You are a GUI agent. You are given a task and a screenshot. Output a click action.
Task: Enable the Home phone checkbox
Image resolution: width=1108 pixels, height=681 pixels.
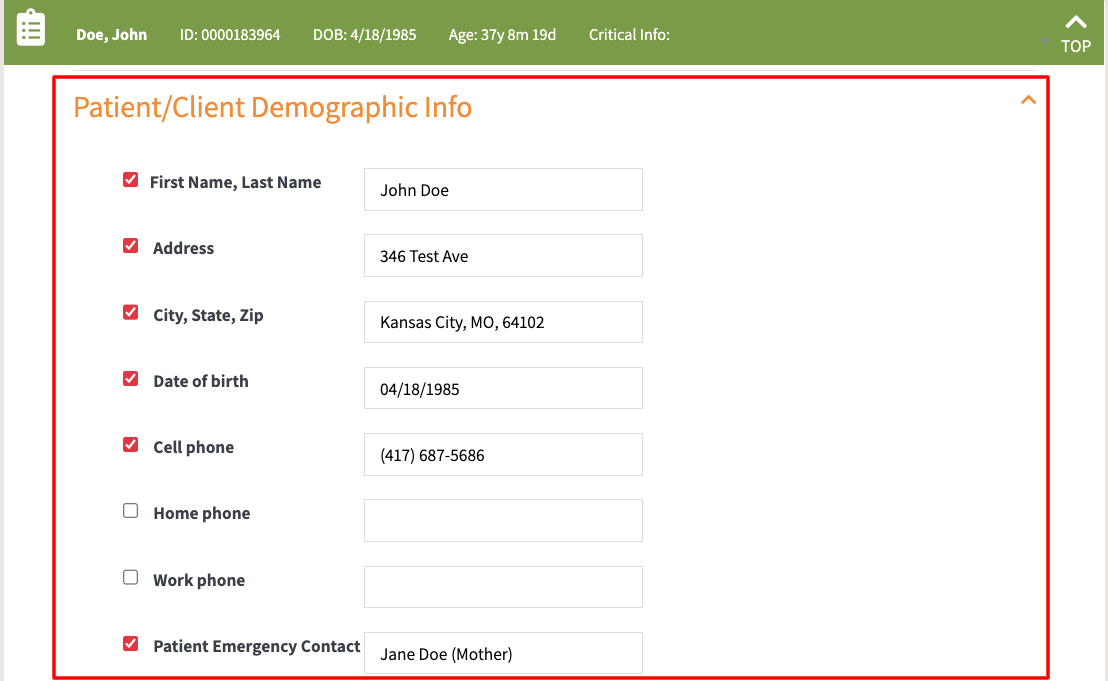(130, 511)
